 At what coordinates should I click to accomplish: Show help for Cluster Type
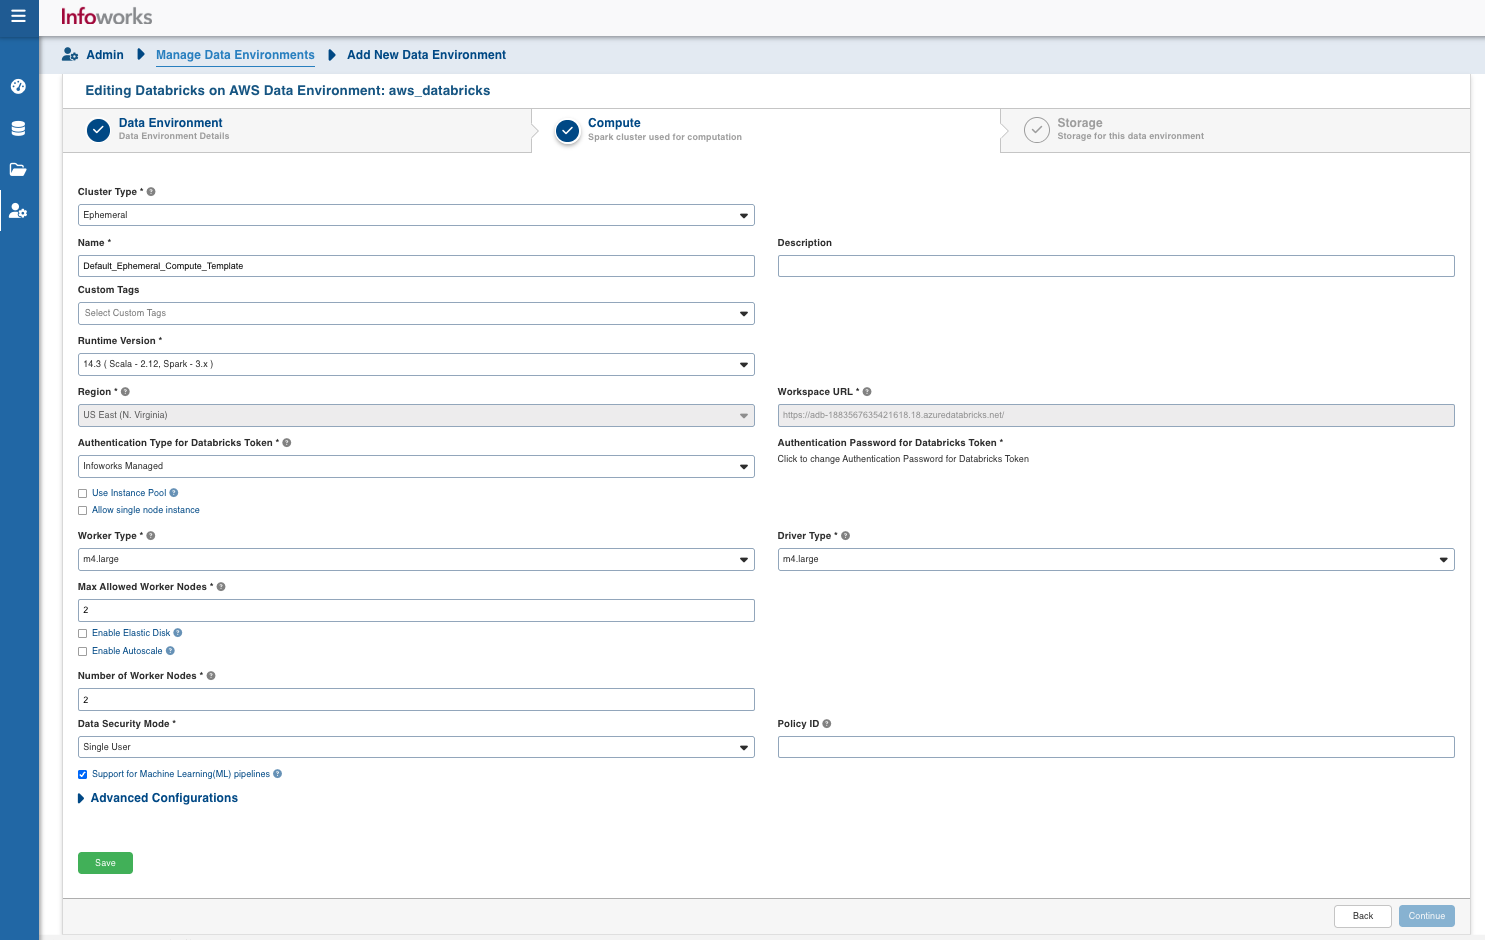point(151,192)
